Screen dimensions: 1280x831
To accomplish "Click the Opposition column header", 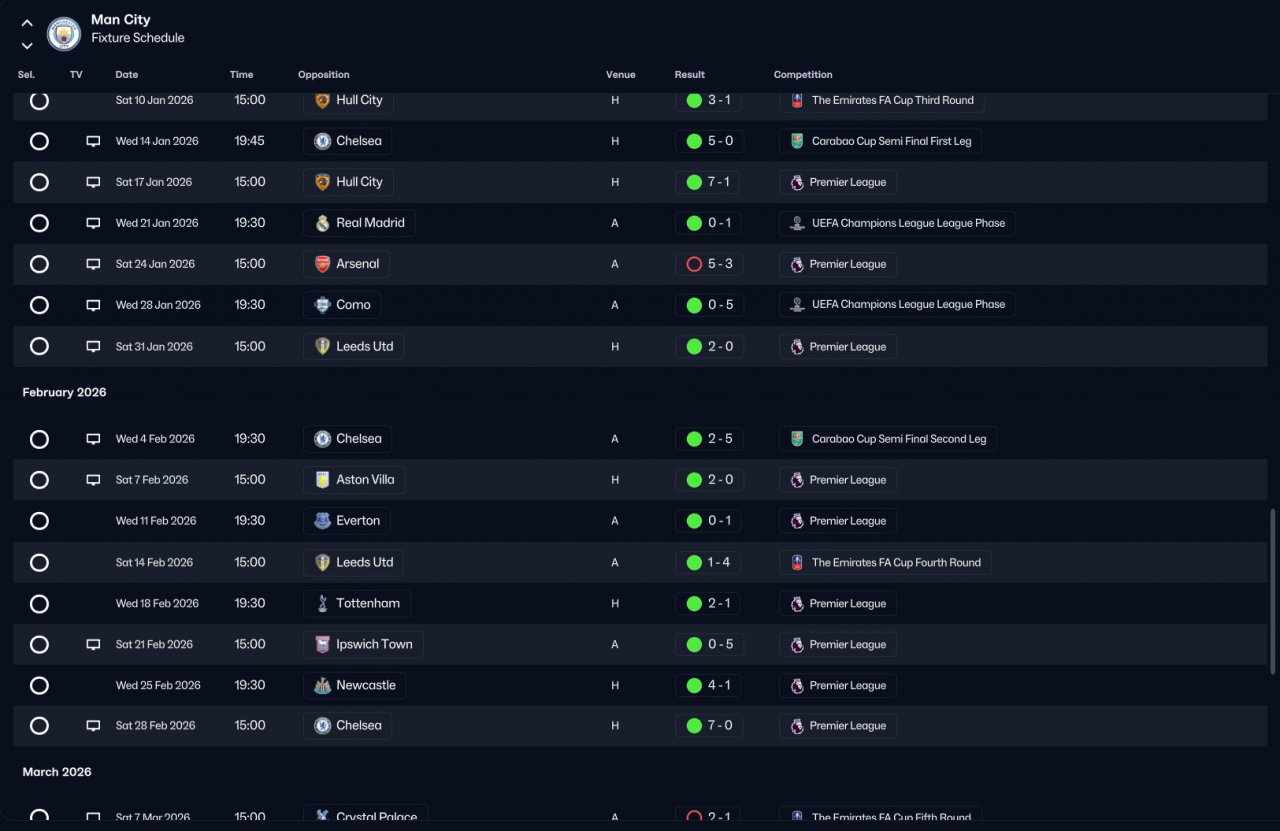I will [324, 75].
